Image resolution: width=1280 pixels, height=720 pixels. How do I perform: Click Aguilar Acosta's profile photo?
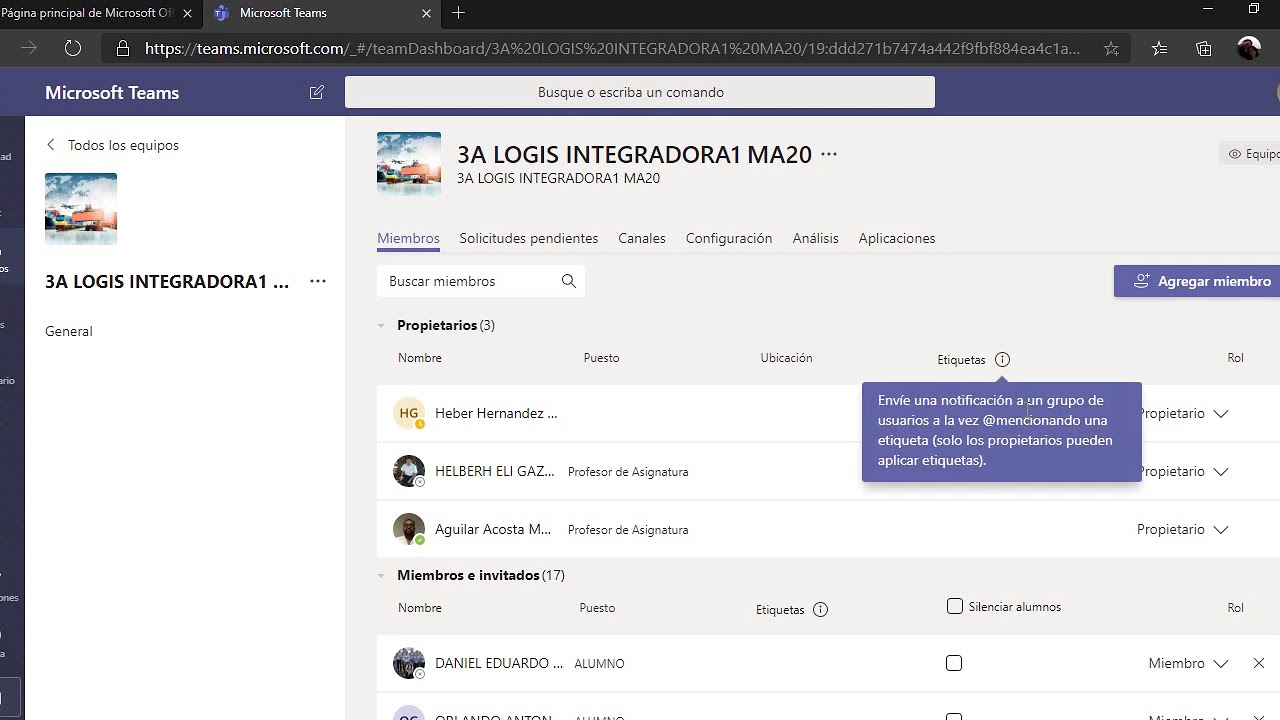coord(409,529)
